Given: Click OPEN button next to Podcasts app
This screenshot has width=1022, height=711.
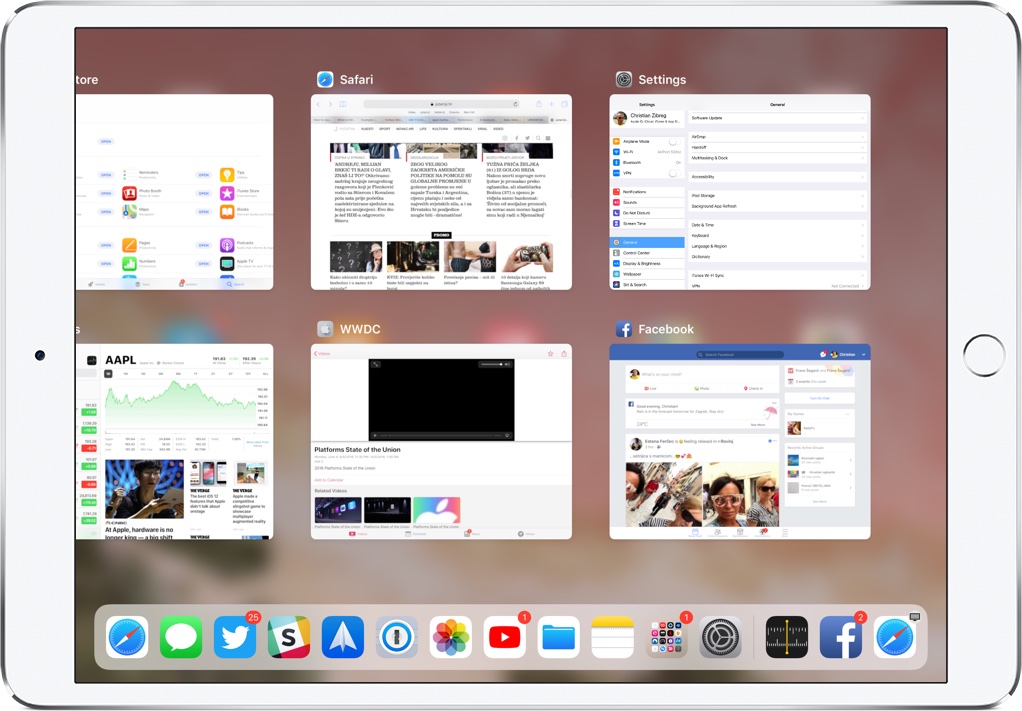Looking at the screenshot, I should coord(204,245).
